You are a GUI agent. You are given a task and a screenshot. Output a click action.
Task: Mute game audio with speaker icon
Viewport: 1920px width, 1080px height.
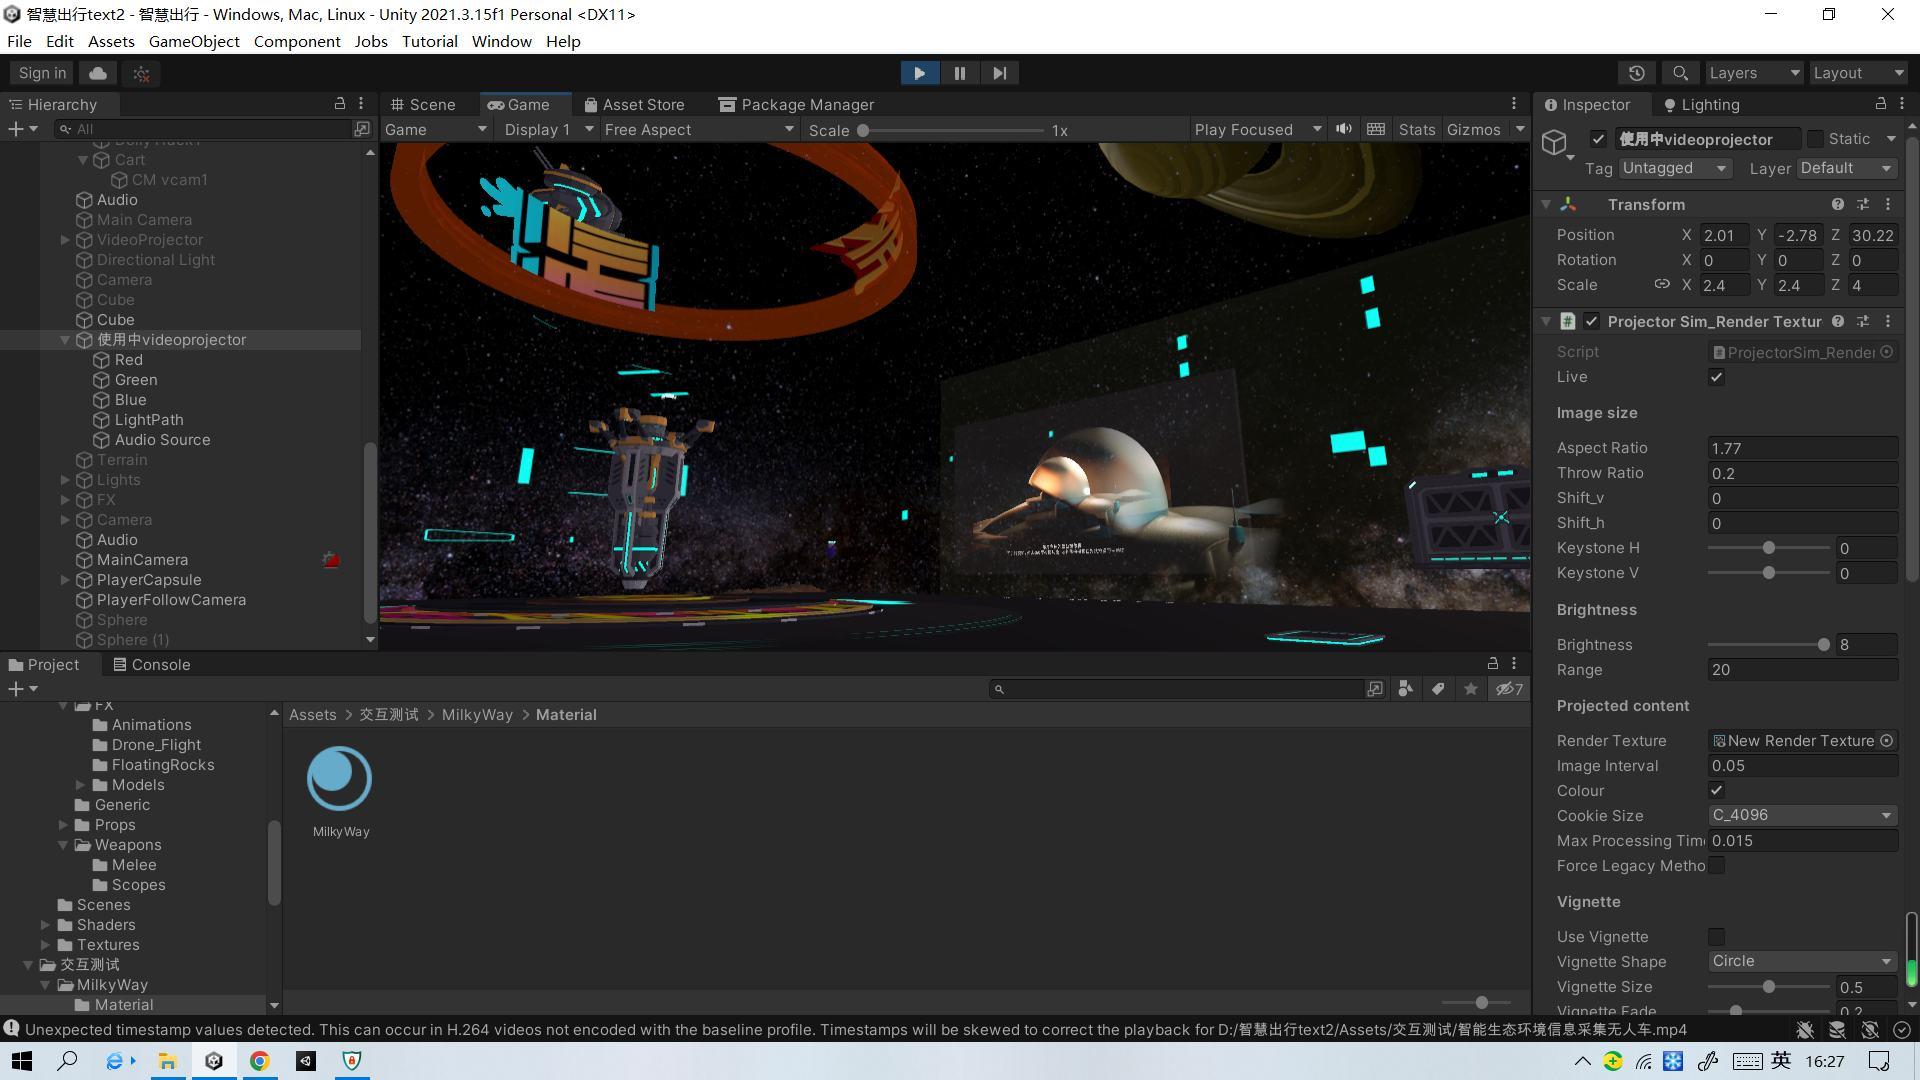click(x=1344, y=129)
